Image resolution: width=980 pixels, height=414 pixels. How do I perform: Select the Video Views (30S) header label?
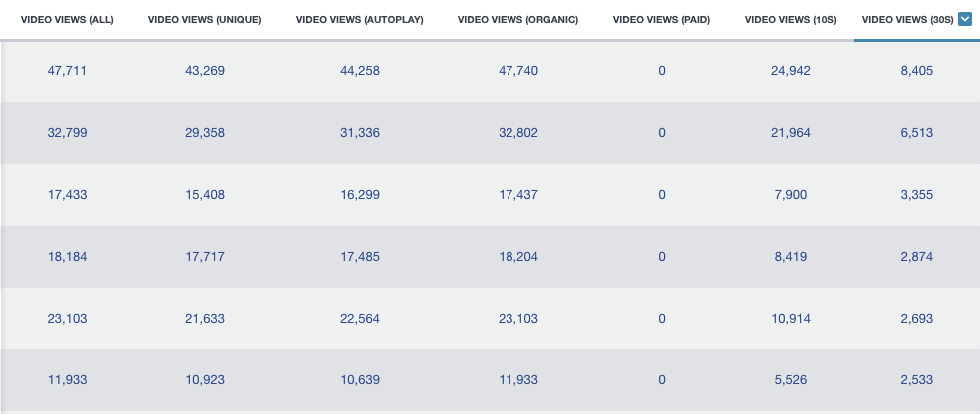908,20
